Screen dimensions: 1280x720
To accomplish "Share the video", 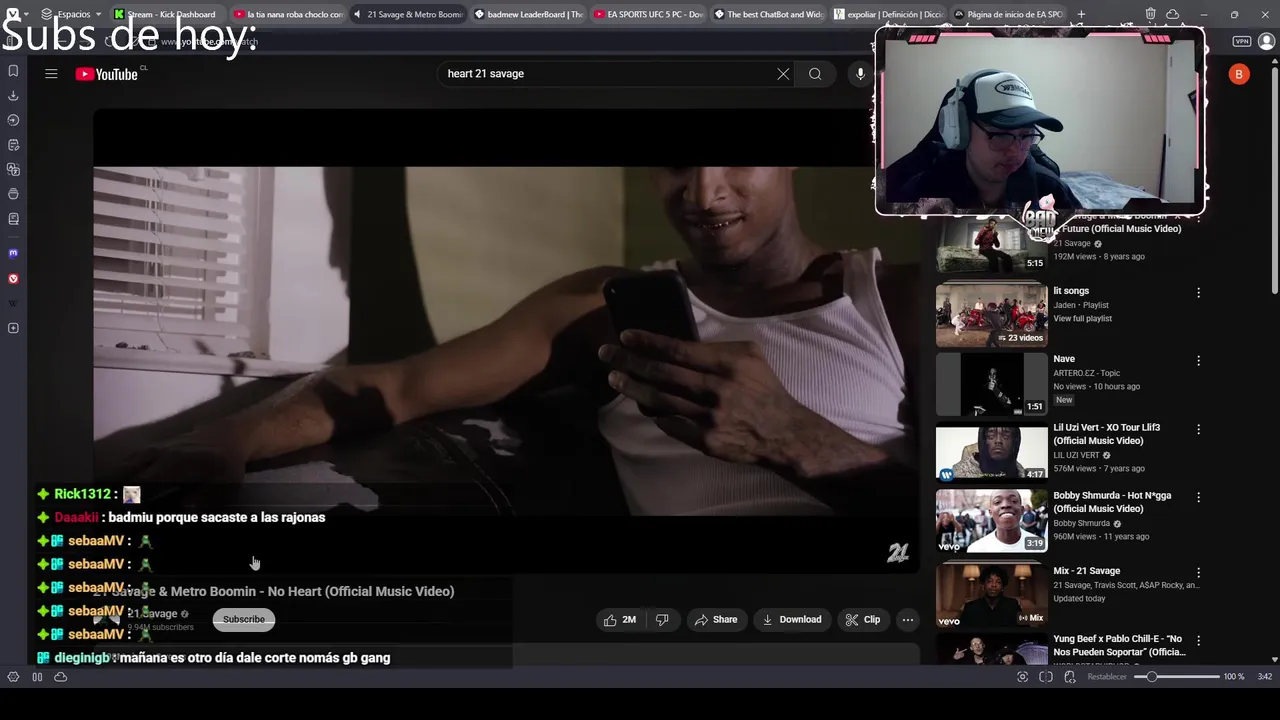I will point(716,620).
